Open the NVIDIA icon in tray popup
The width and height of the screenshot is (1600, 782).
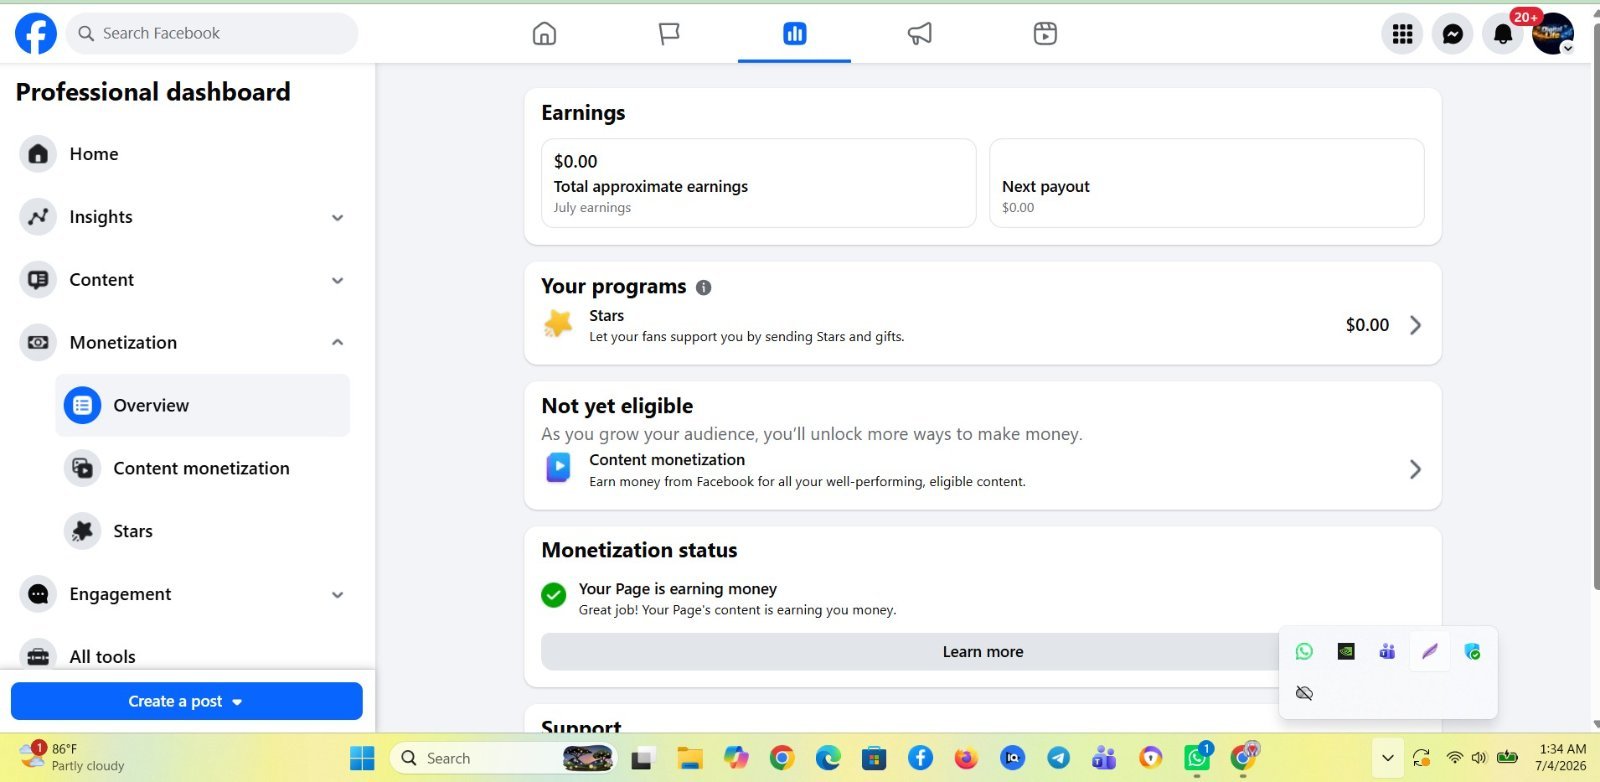coord(1346,652)
